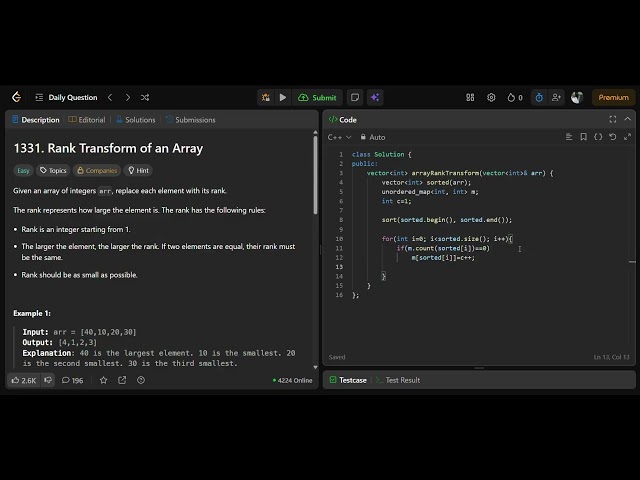Like the problem with thumbs up
Viewport: 640px width, 480px height.
(24, 380)
